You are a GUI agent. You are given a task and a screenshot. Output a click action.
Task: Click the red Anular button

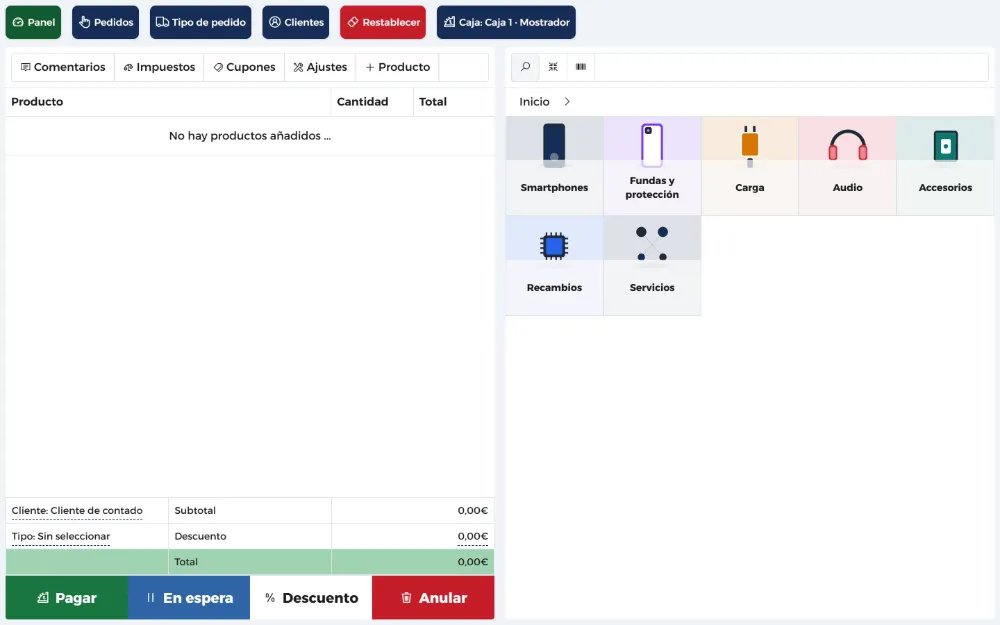(x=433, y=598)
